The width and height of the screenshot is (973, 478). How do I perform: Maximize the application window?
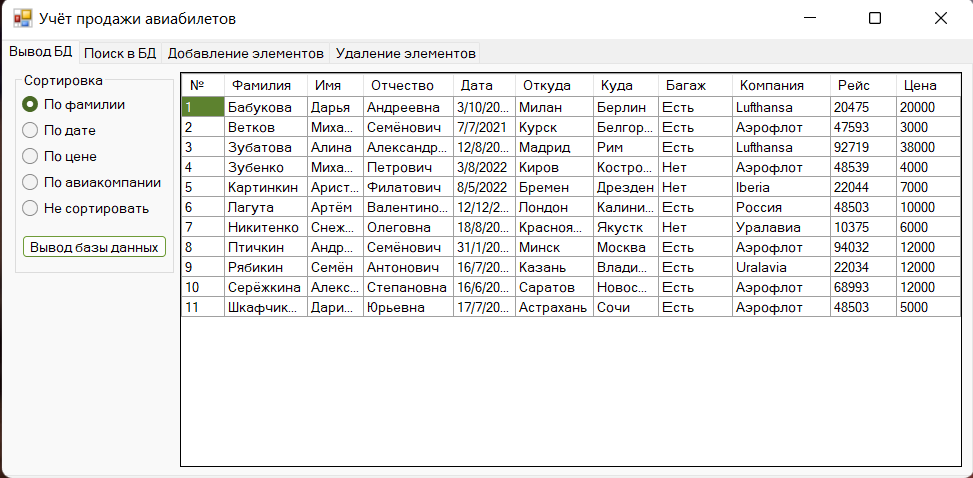(875, 19)
